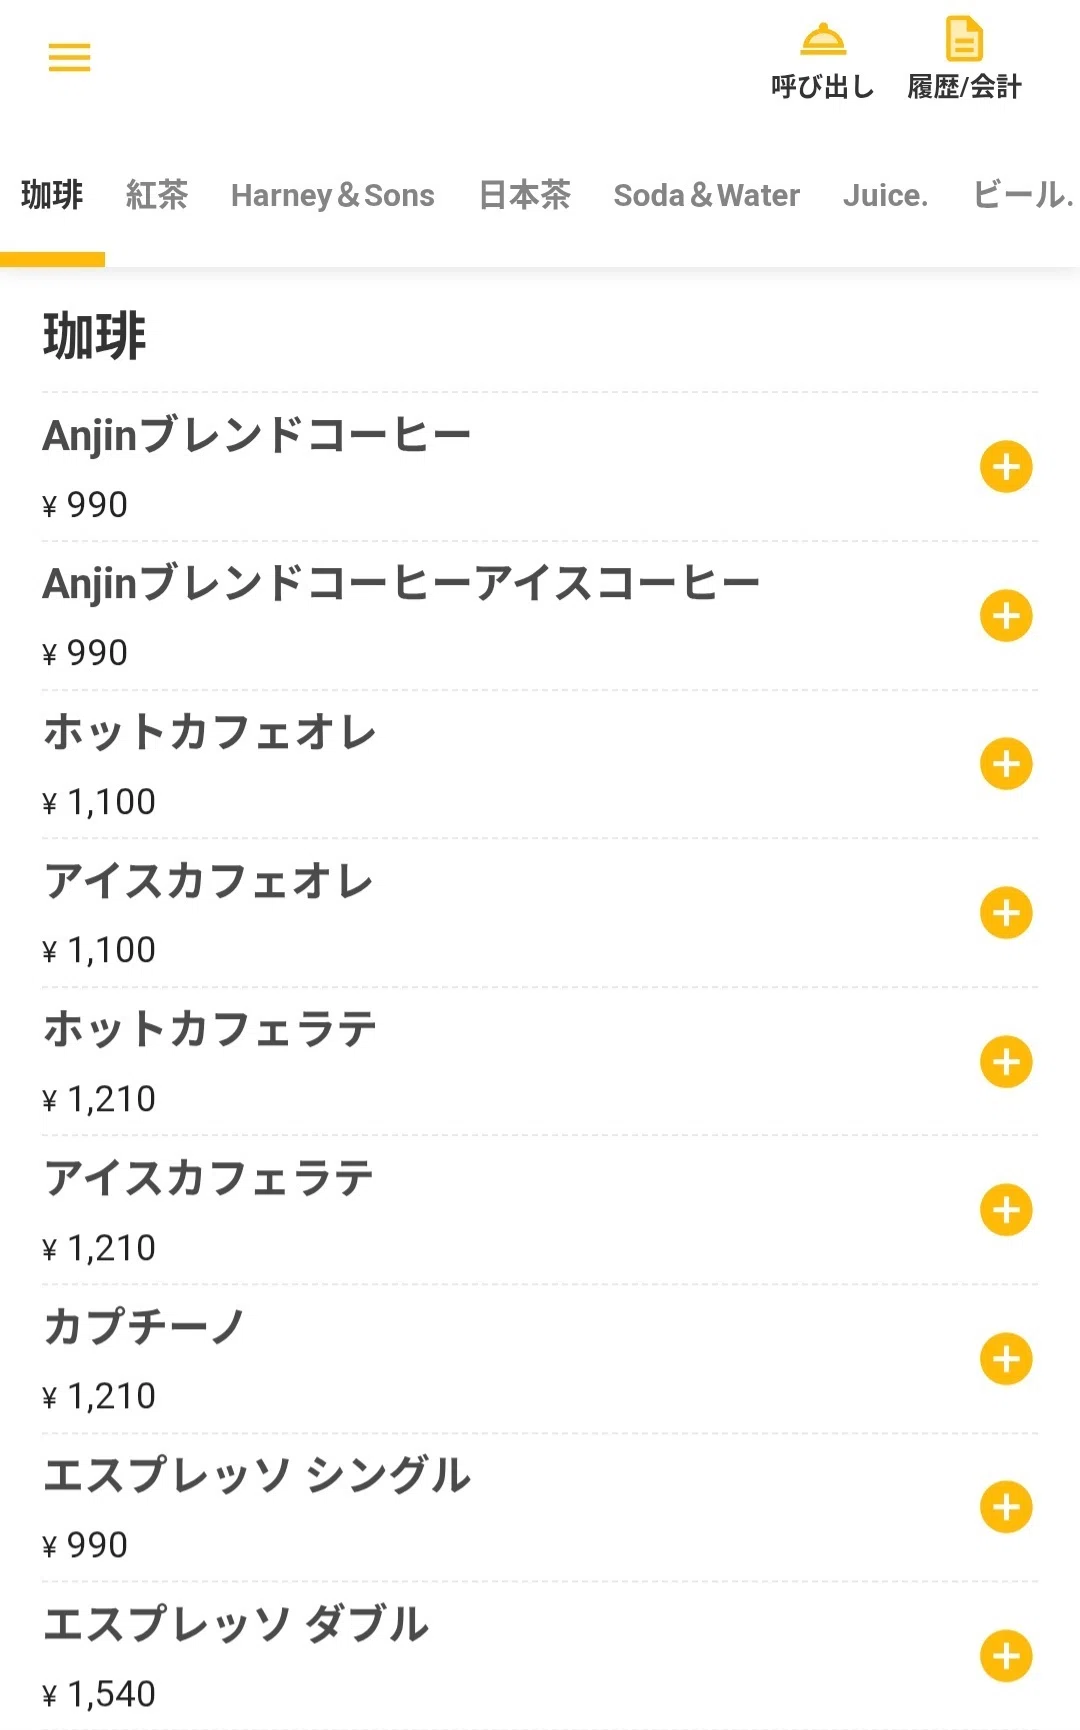The width and height of the screenshot is (1080, 1730).
Task: Add エスプレッソ シングル to order
Action: 1006,1507
